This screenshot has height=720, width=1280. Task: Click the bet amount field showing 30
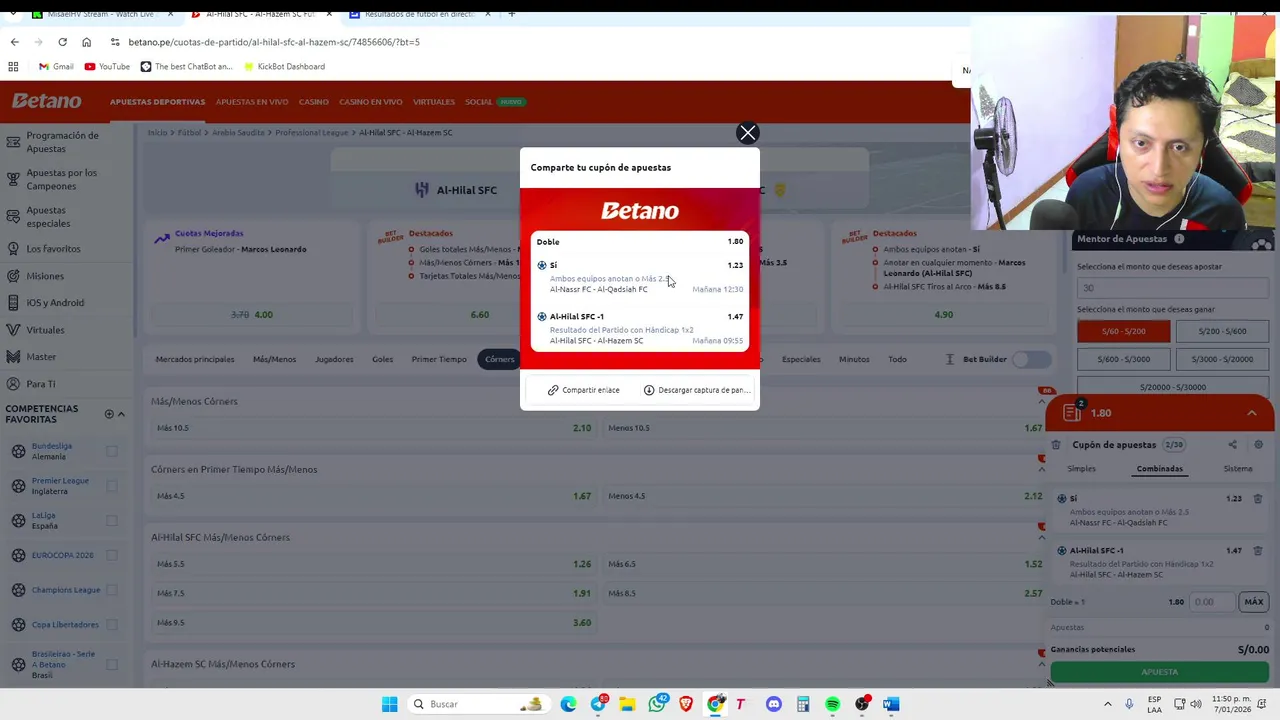click(x=1172, y=288)
